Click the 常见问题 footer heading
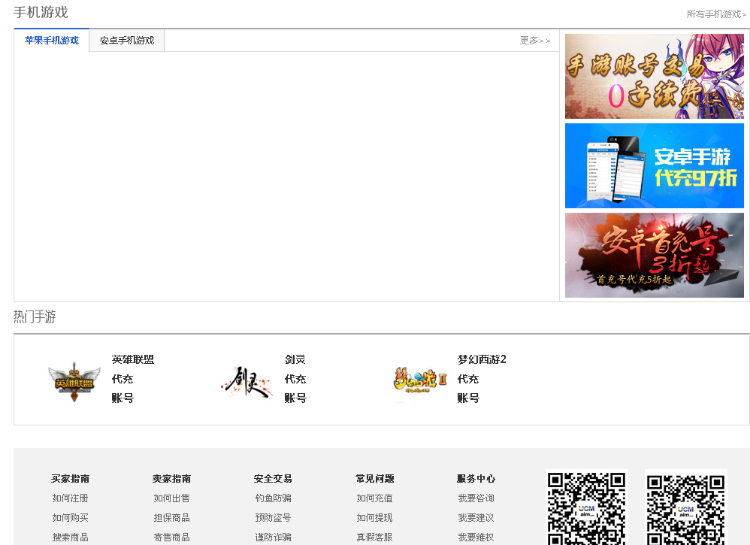 click(x=375, y=478)
